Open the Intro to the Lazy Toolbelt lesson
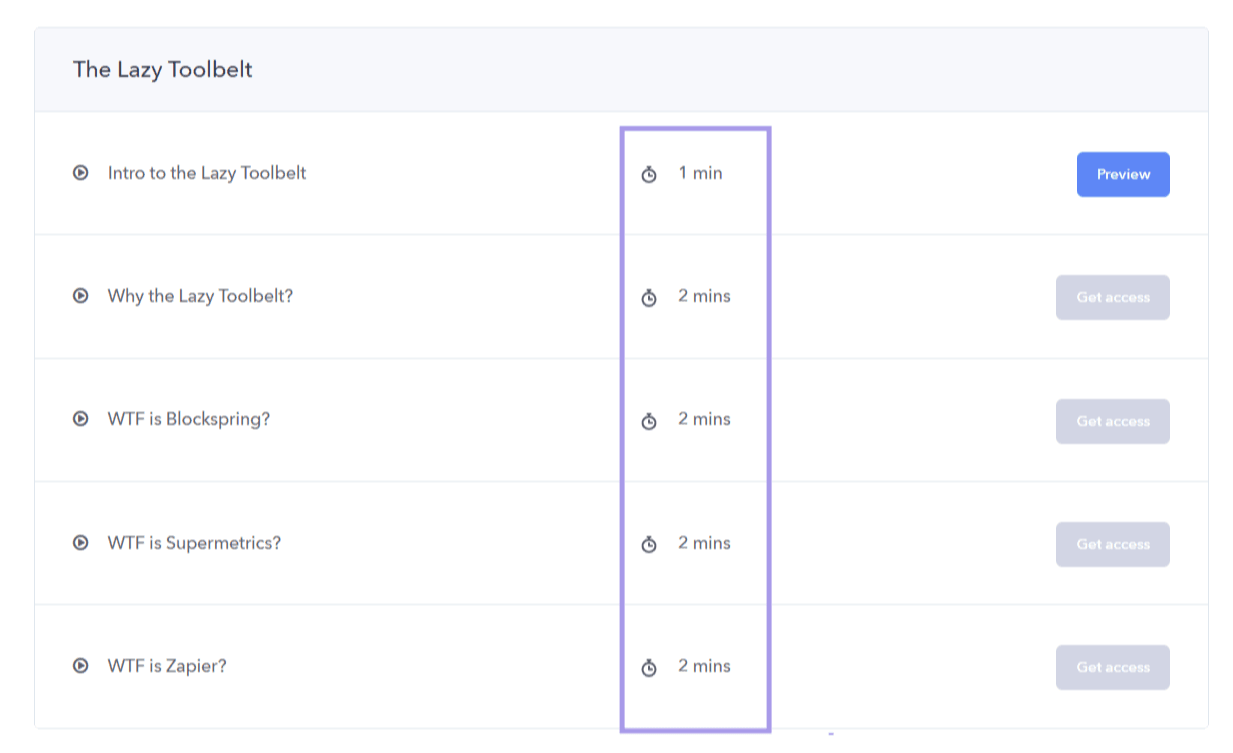This screenshot has width=1233, height=753. point(207,172)
